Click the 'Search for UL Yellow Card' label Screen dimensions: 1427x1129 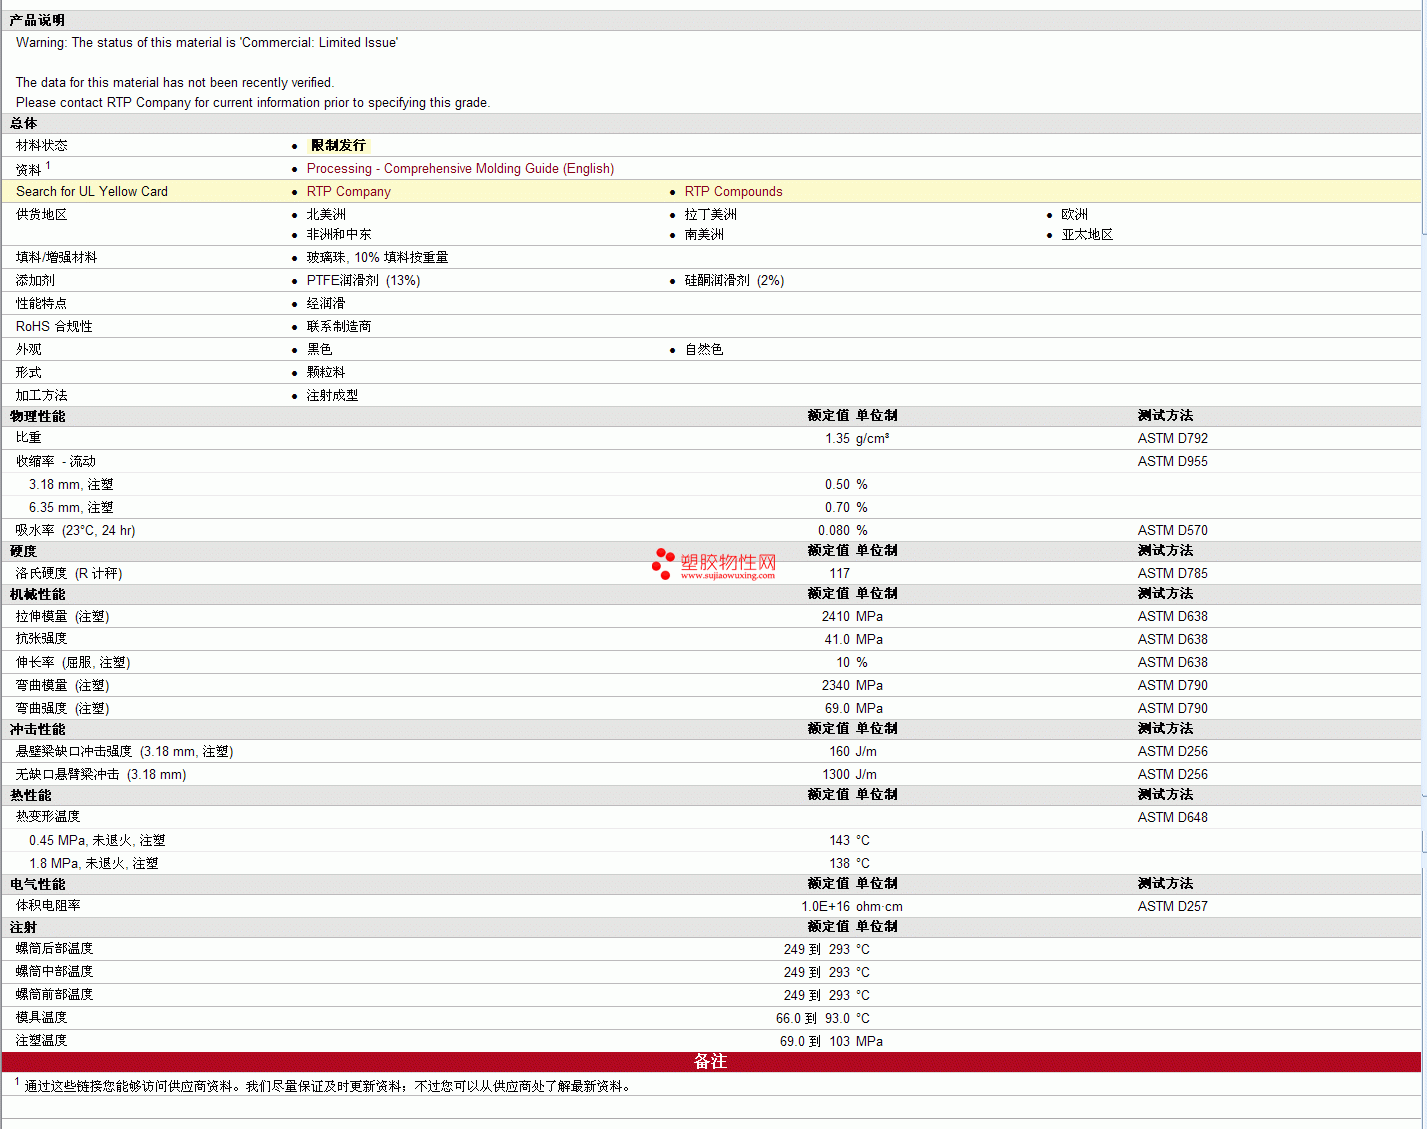(92, 192)
